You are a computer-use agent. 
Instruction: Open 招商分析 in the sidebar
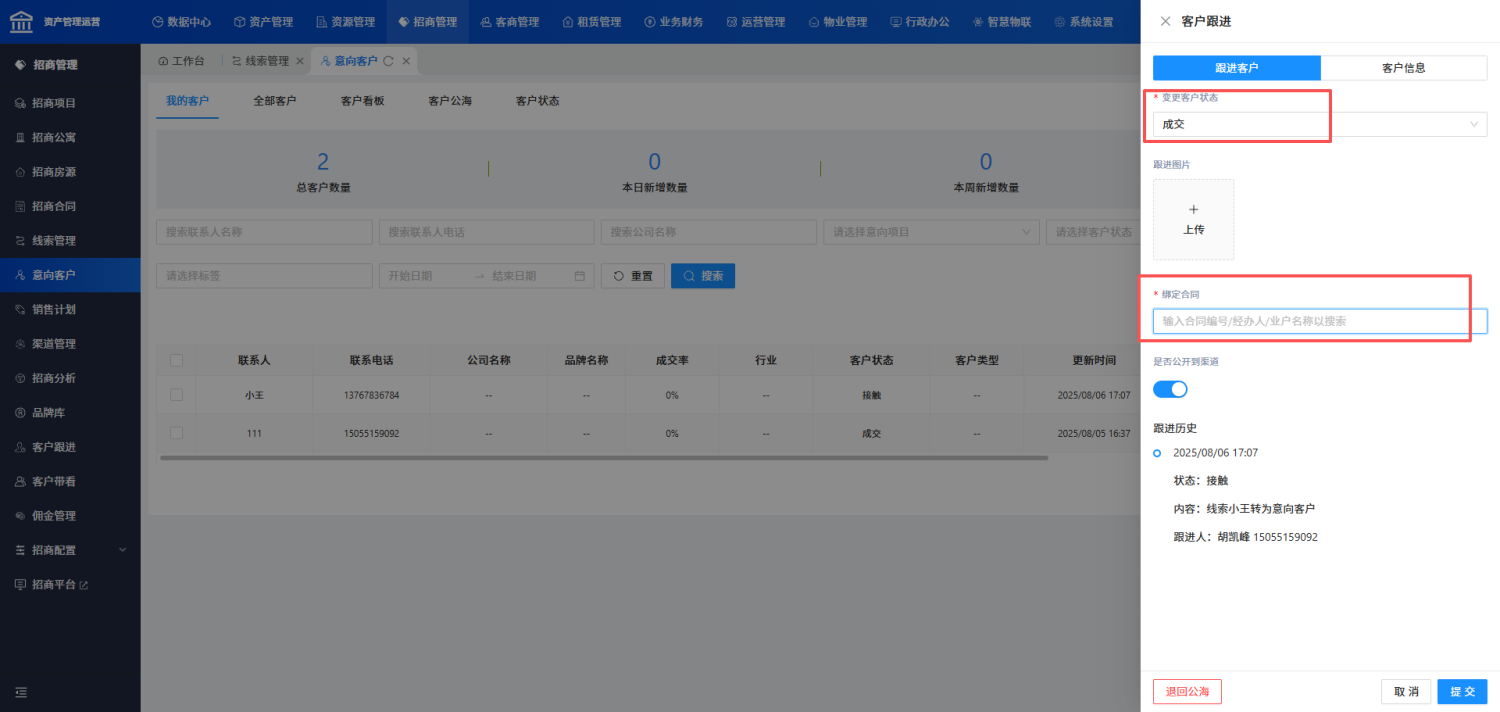pyautogui.click(x=70, y=378)
